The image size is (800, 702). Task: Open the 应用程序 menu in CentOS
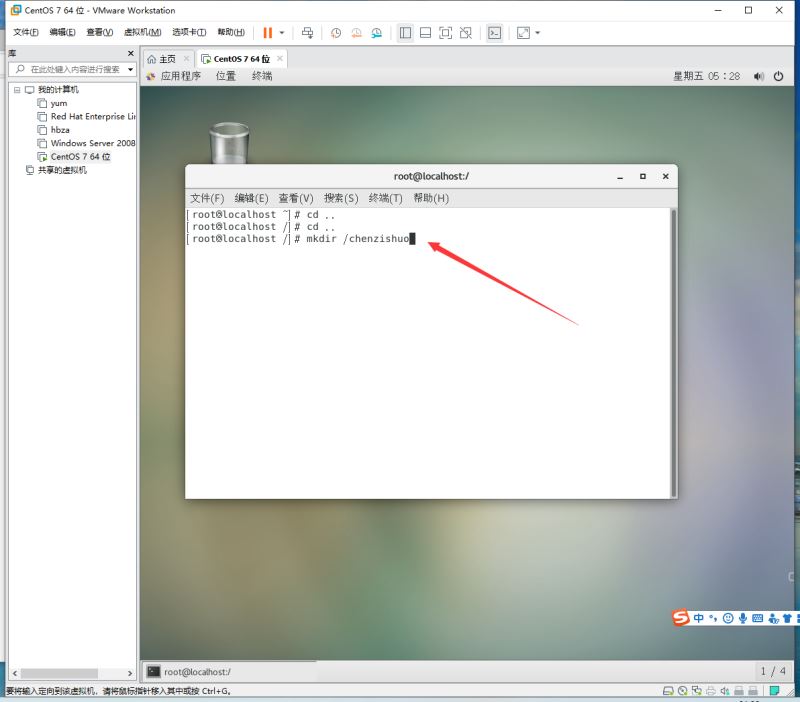180,76
